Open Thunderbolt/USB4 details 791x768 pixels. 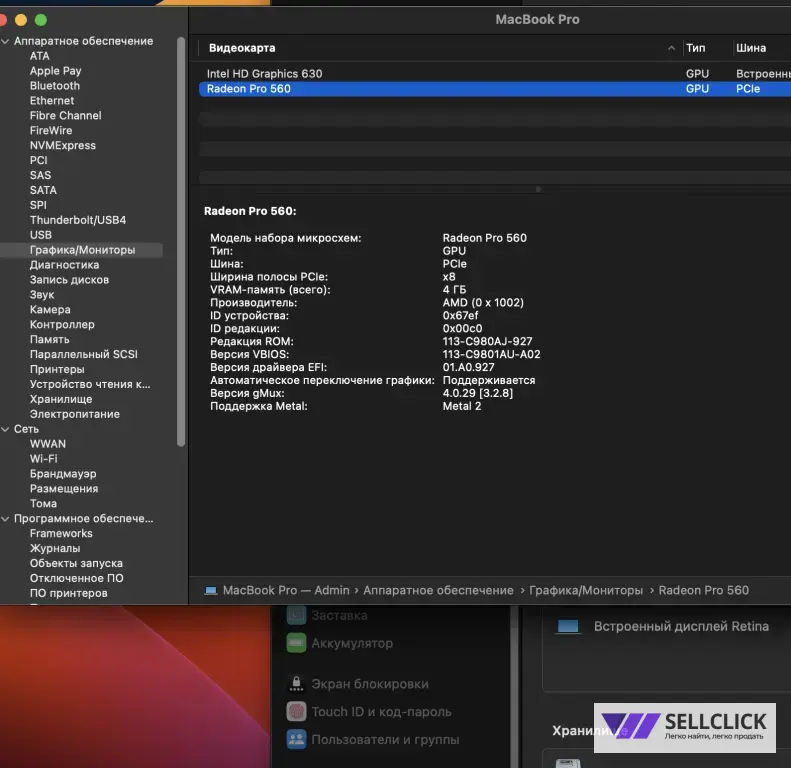pos(78,220)
